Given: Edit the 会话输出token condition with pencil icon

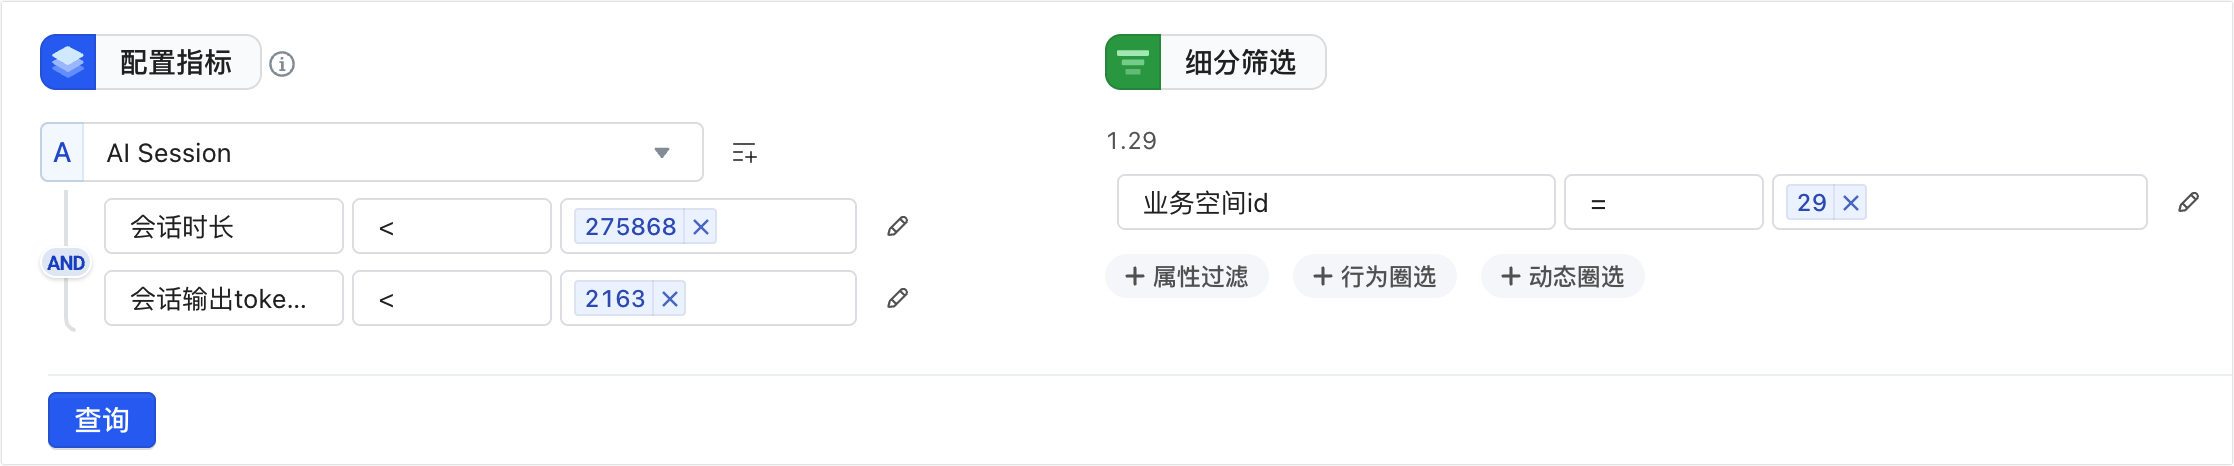Looking at the screenshot, I should click(x=898, y=298).
